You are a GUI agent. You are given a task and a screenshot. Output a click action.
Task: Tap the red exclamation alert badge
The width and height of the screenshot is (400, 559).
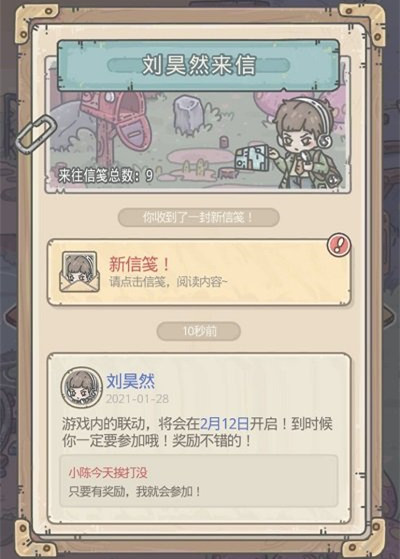coord(339,245)
